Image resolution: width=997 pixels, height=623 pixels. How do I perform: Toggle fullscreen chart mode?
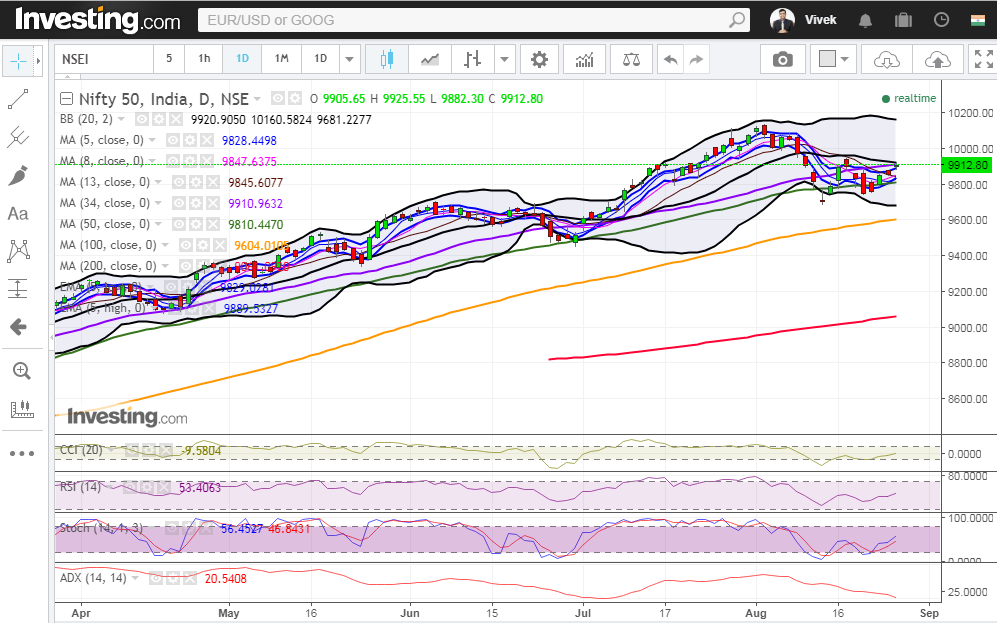click(x=984, y=59)
